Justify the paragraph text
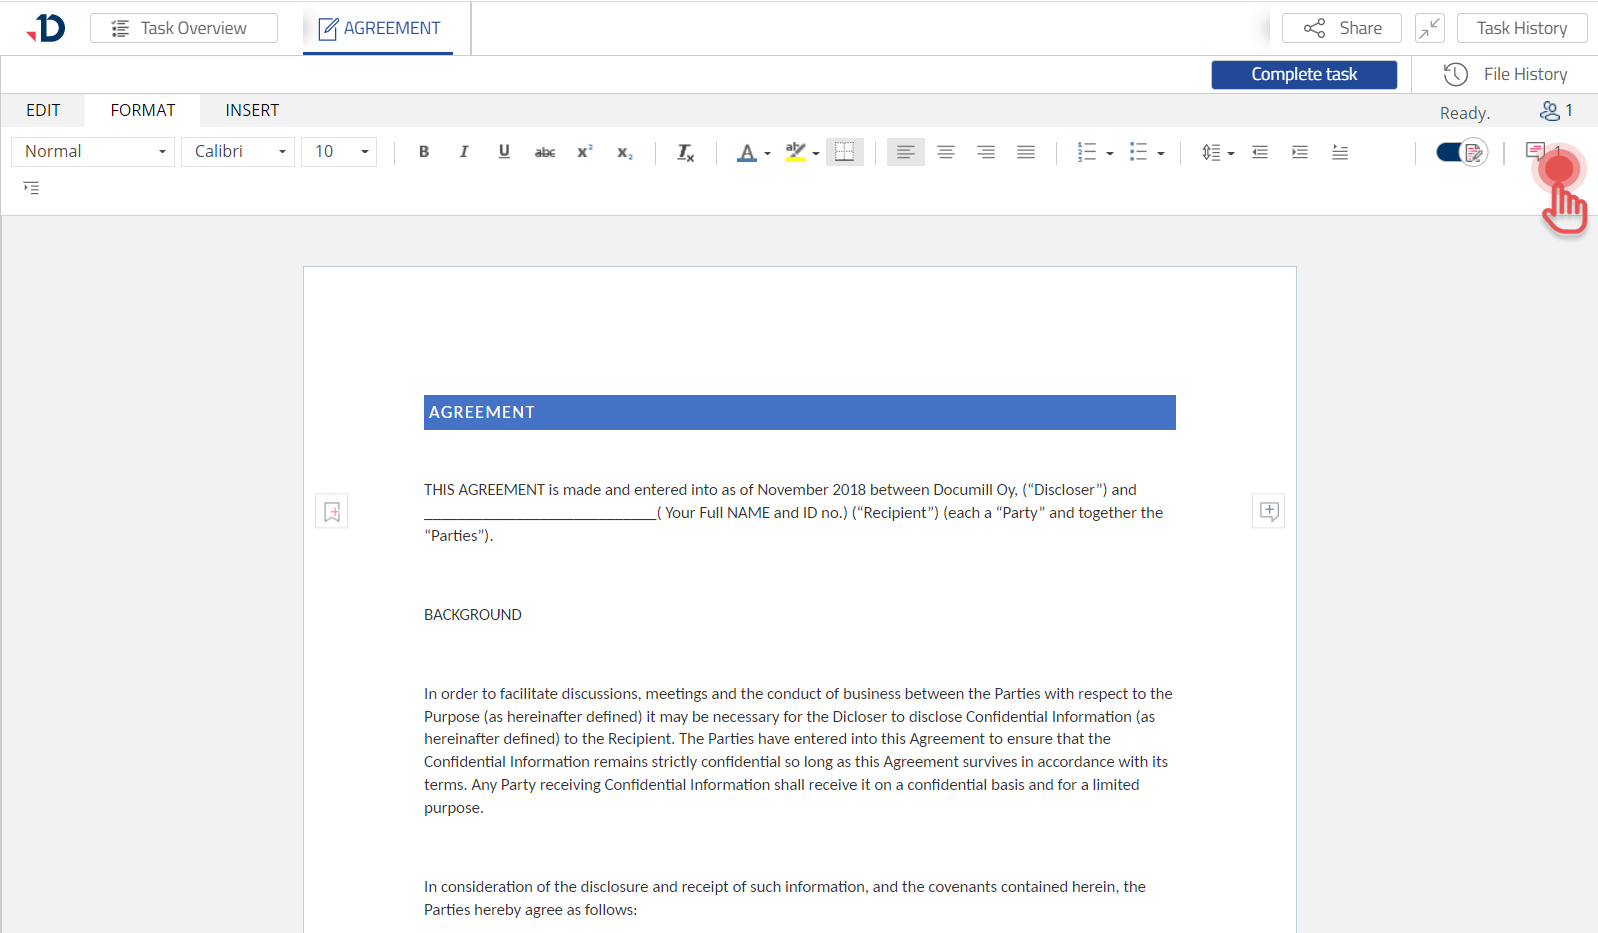Viewport: 1598px width, 933px height. point(1026,152)
